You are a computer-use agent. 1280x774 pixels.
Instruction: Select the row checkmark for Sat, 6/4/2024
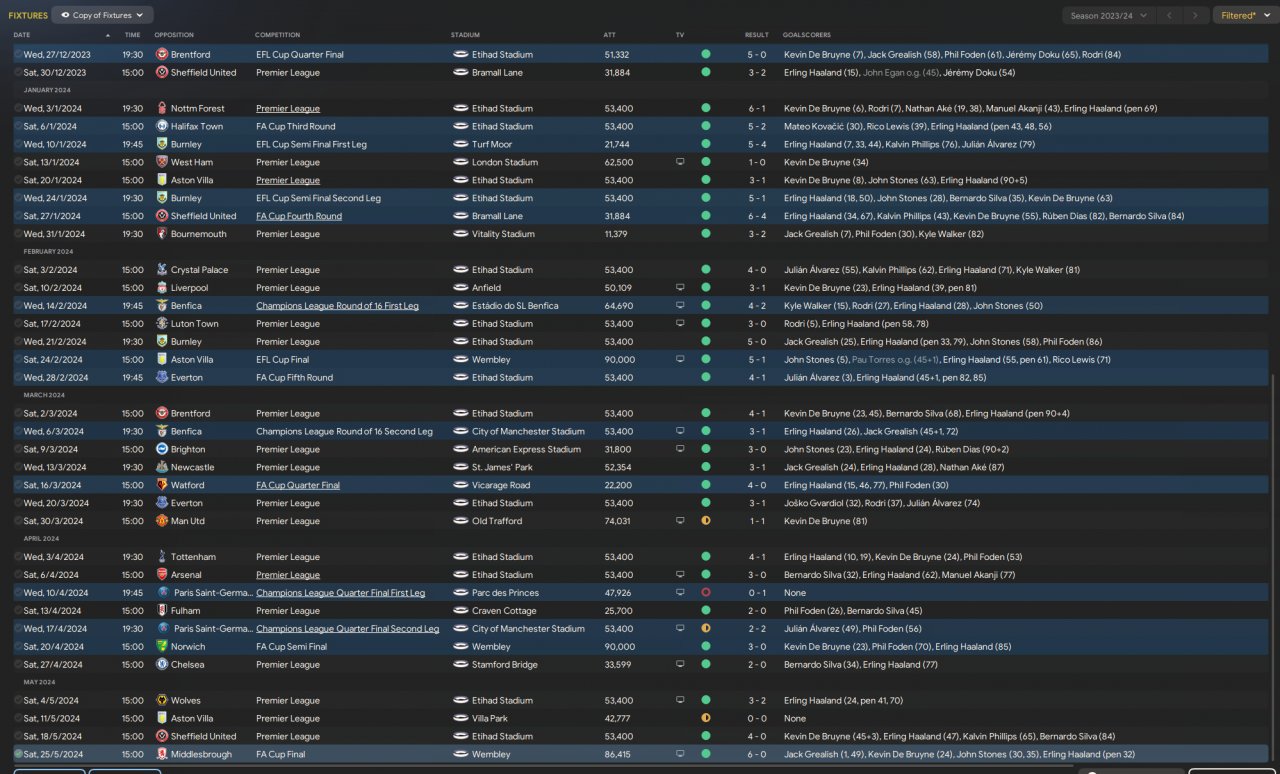18,575
